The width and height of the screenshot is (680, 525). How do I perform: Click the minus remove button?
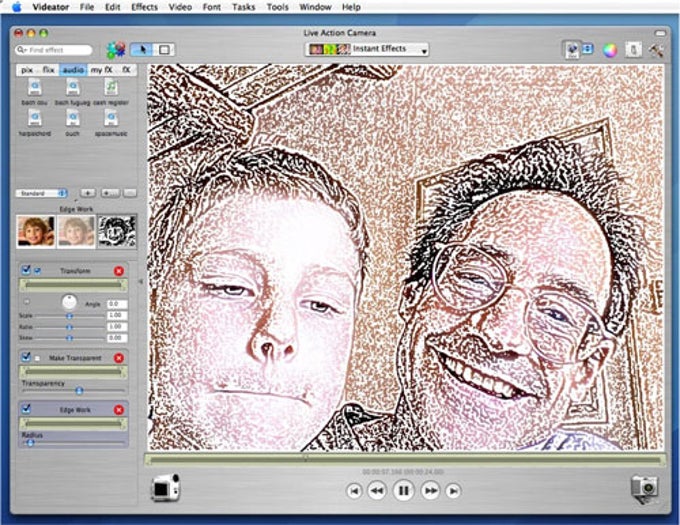130,193
